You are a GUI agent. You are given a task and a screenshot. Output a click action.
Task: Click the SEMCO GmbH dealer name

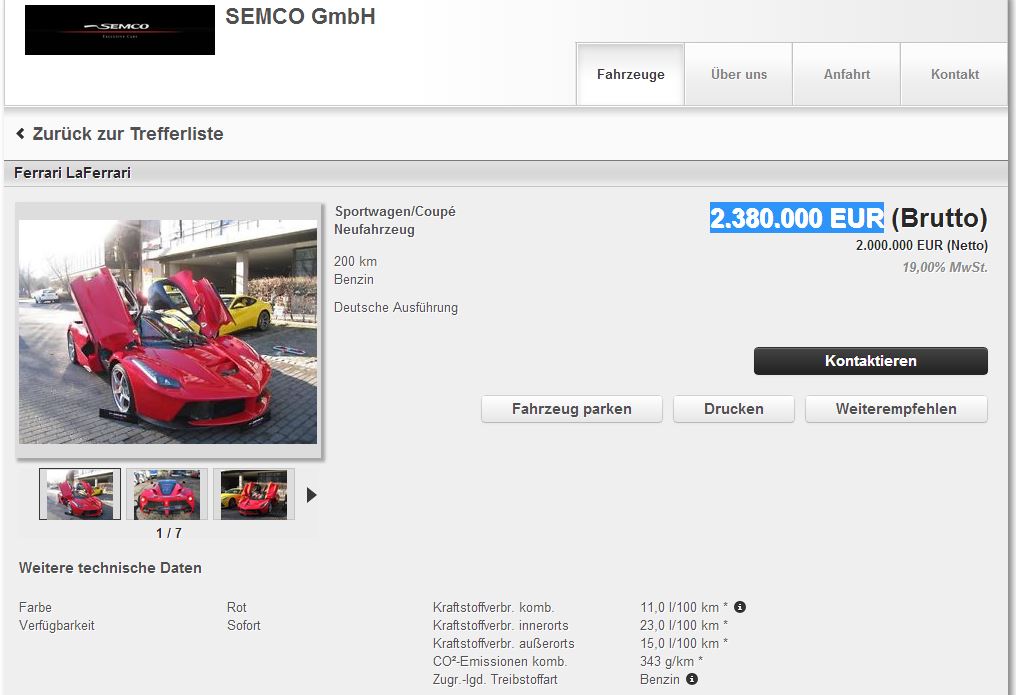[x=300, y=16]
